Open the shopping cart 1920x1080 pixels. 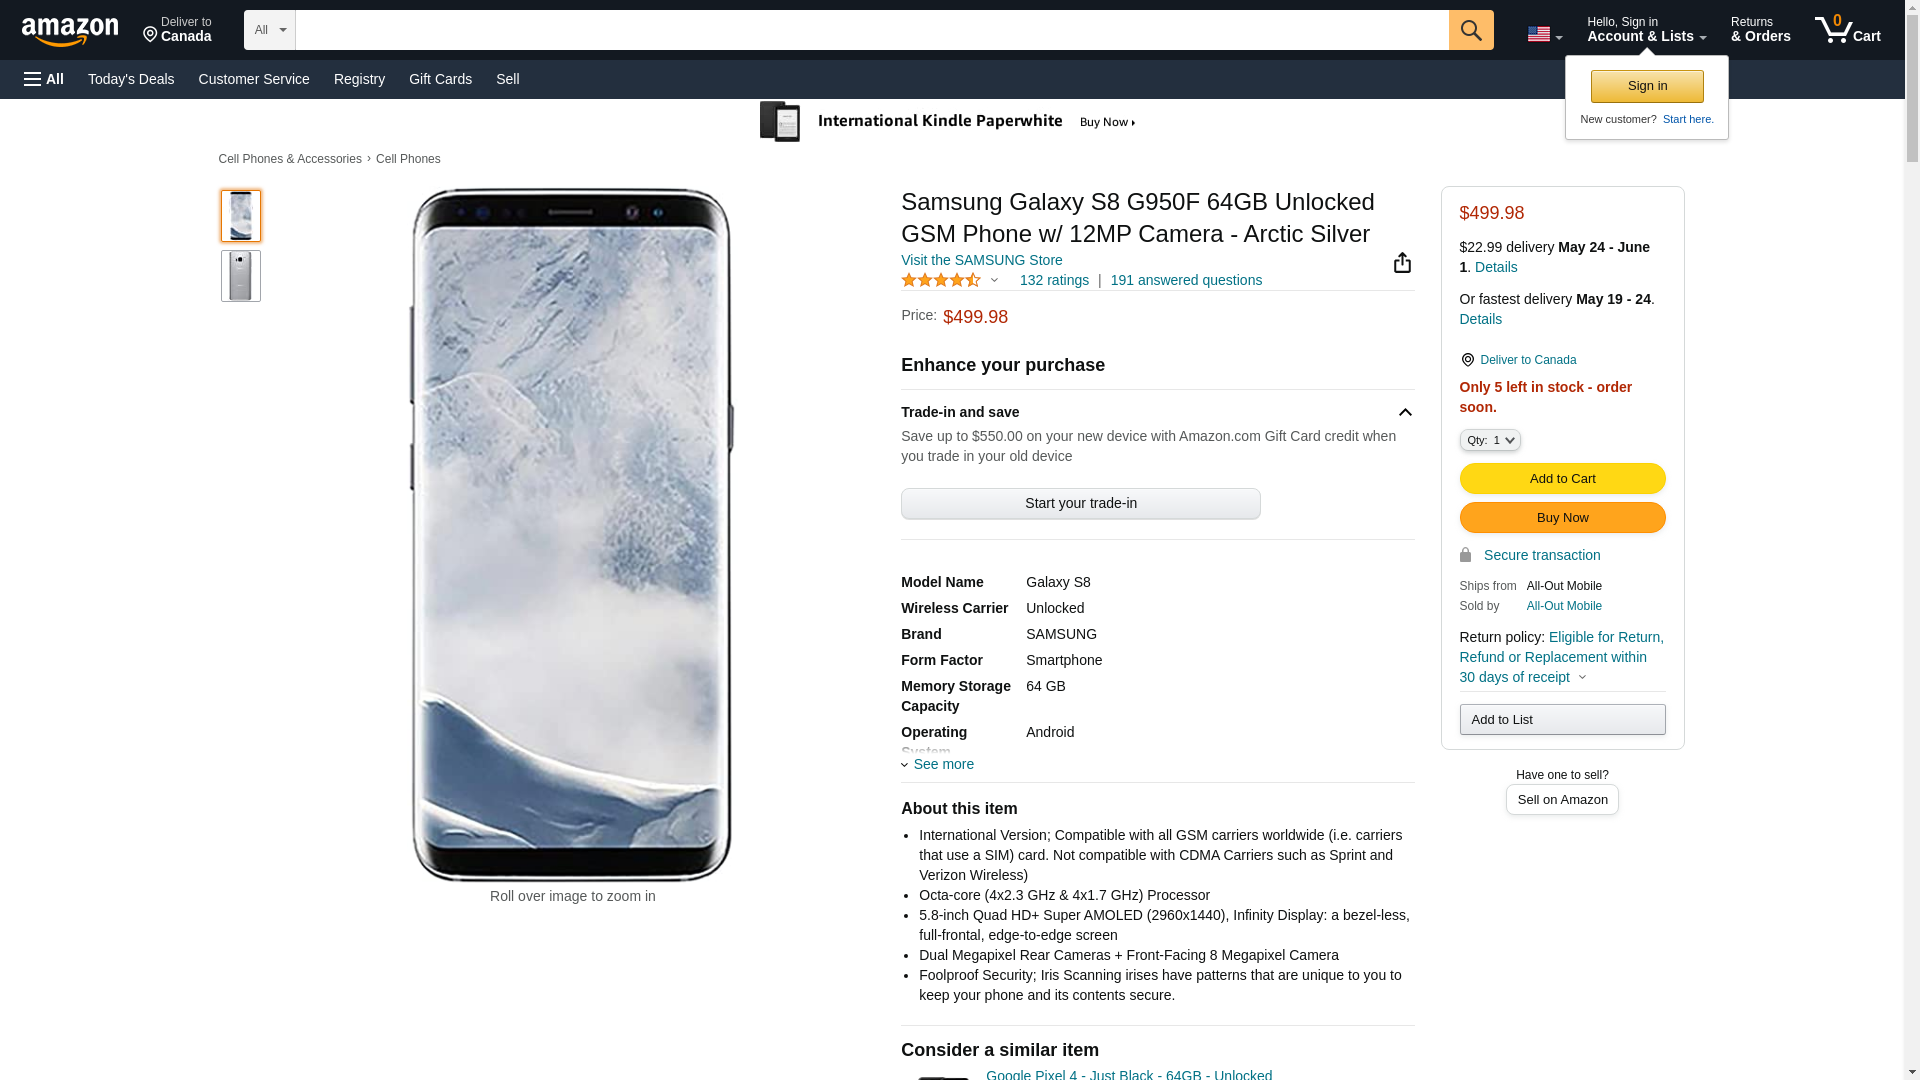(1847, 30)
